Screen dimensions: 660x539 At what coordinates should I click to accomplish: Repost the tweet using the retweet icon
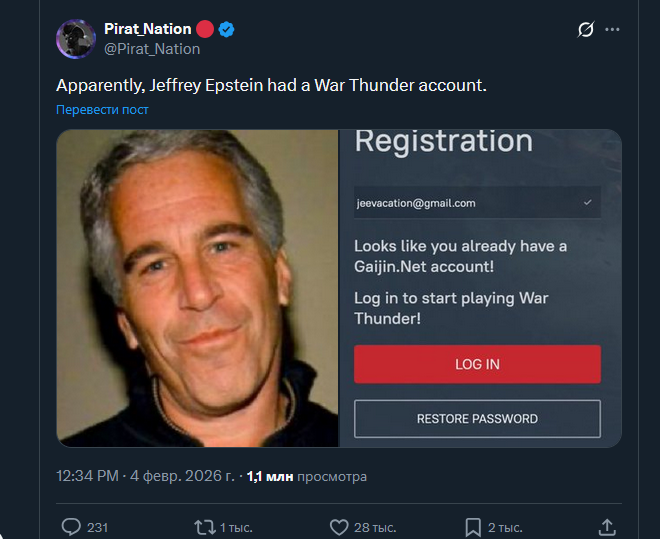203,527
